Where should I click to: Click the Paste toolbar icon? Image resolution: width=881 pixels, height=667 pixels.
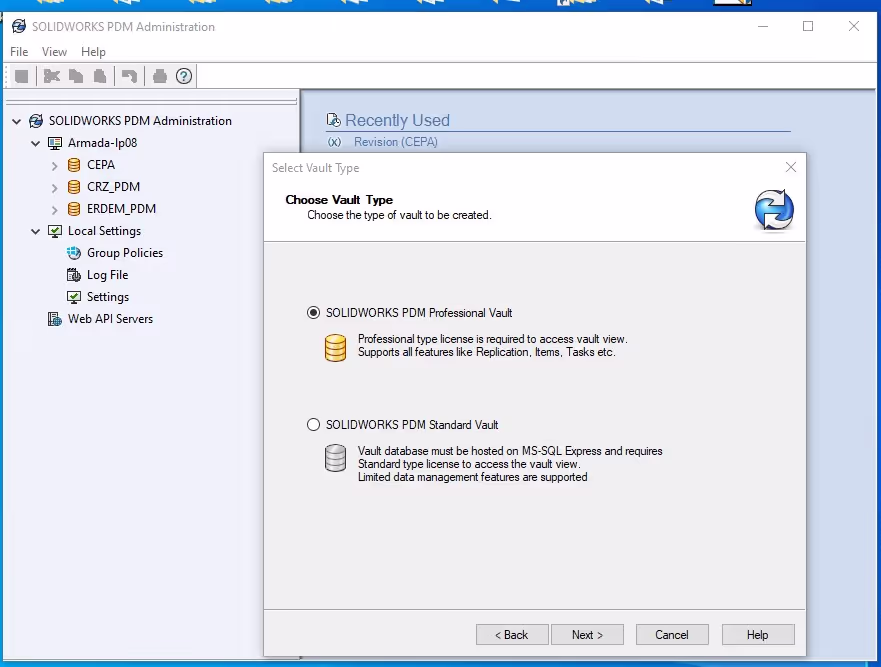coord(100,76)
